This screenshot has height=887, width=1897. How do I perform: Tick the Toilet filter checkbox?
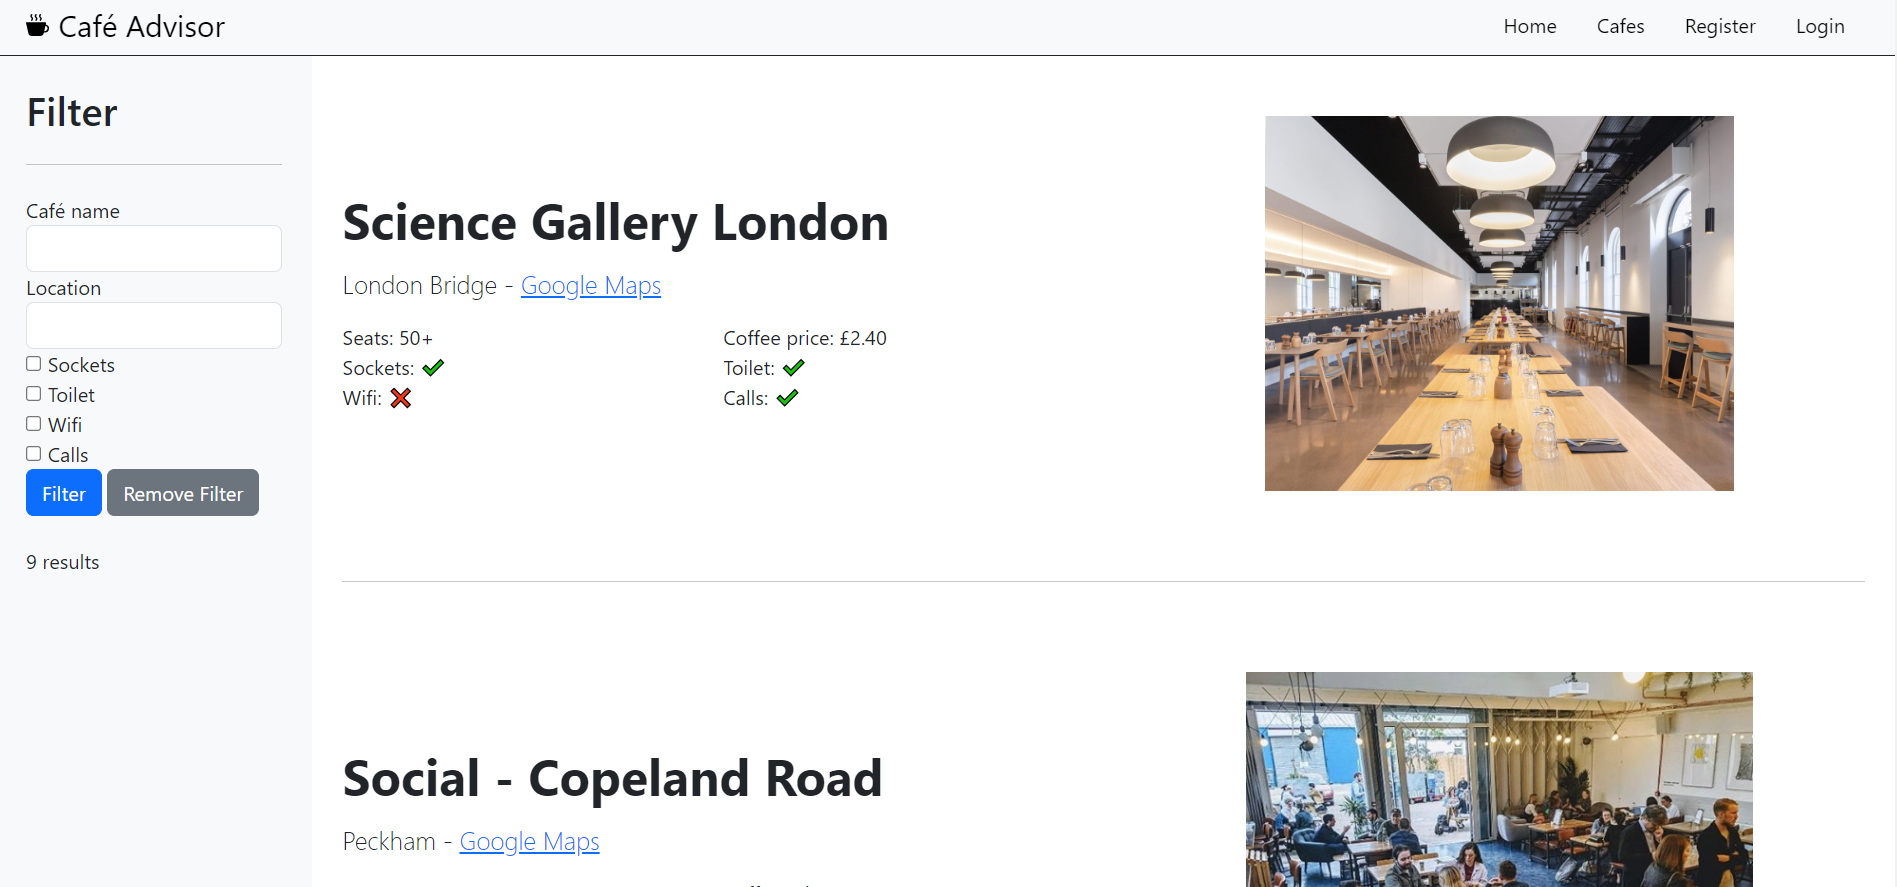pyautogui.click(x=34, y=394)
